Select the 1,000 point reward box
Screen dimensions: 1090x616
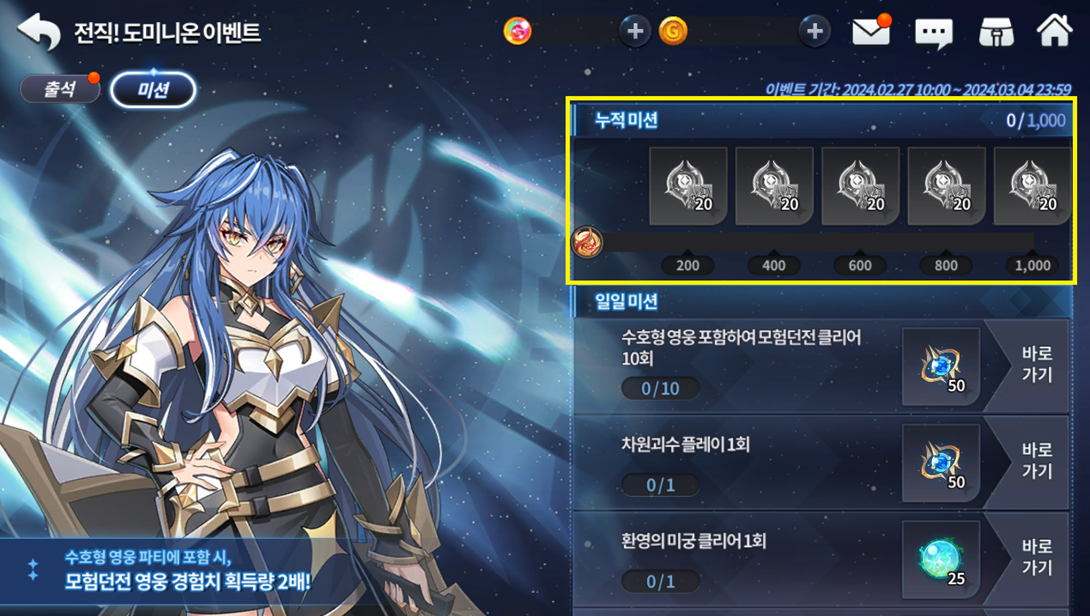pyautogui.click(x=1033, y=186)
